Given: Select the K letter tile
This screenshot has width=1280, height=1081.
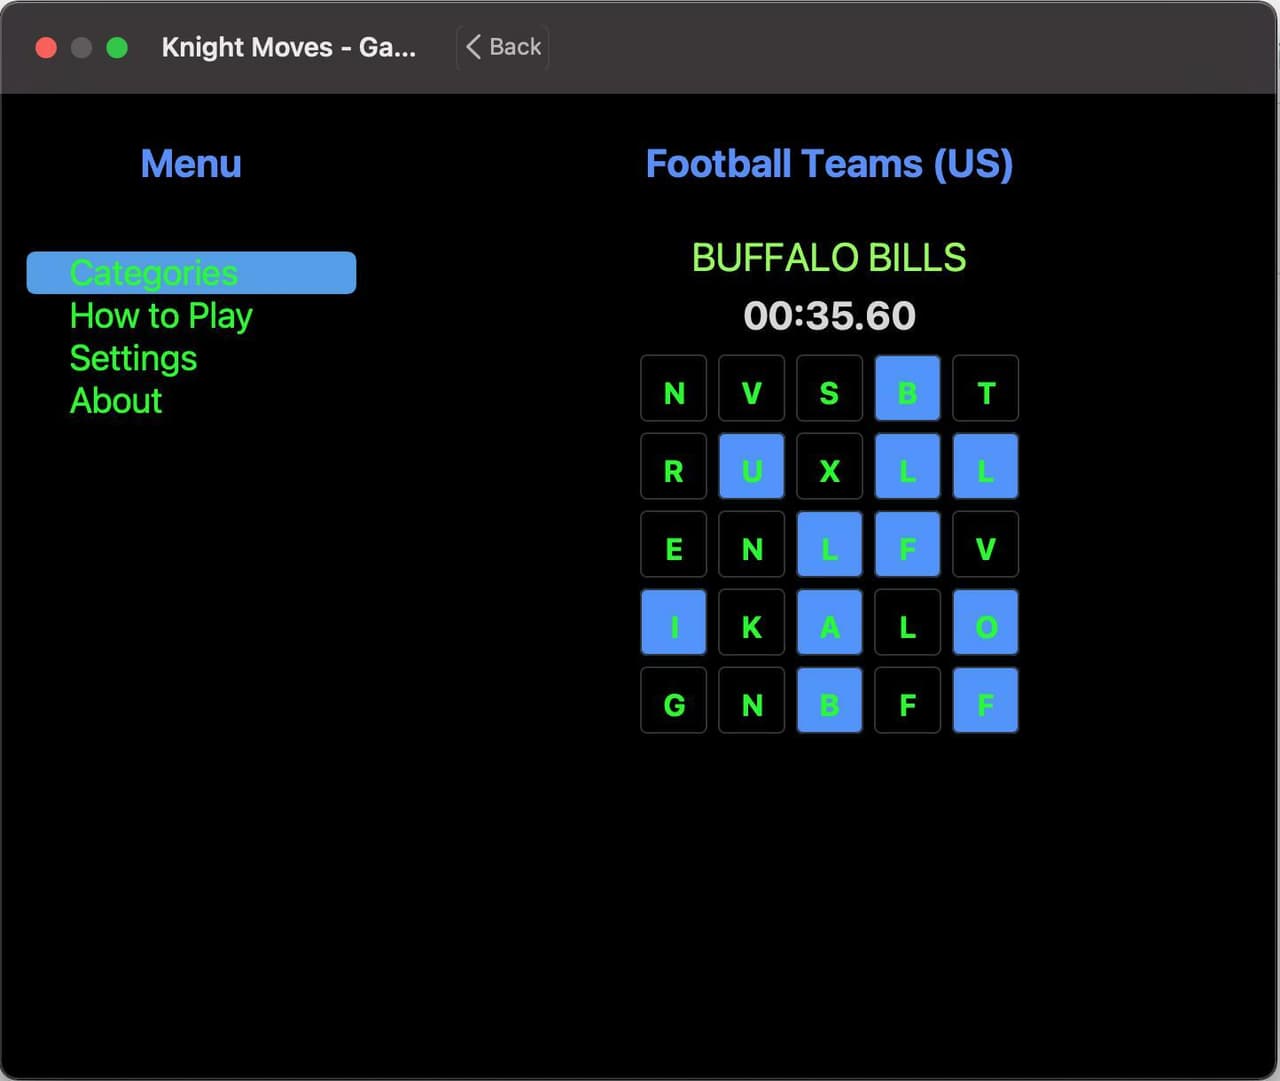Looking at the screenshot, I should [x=752, y=622].
